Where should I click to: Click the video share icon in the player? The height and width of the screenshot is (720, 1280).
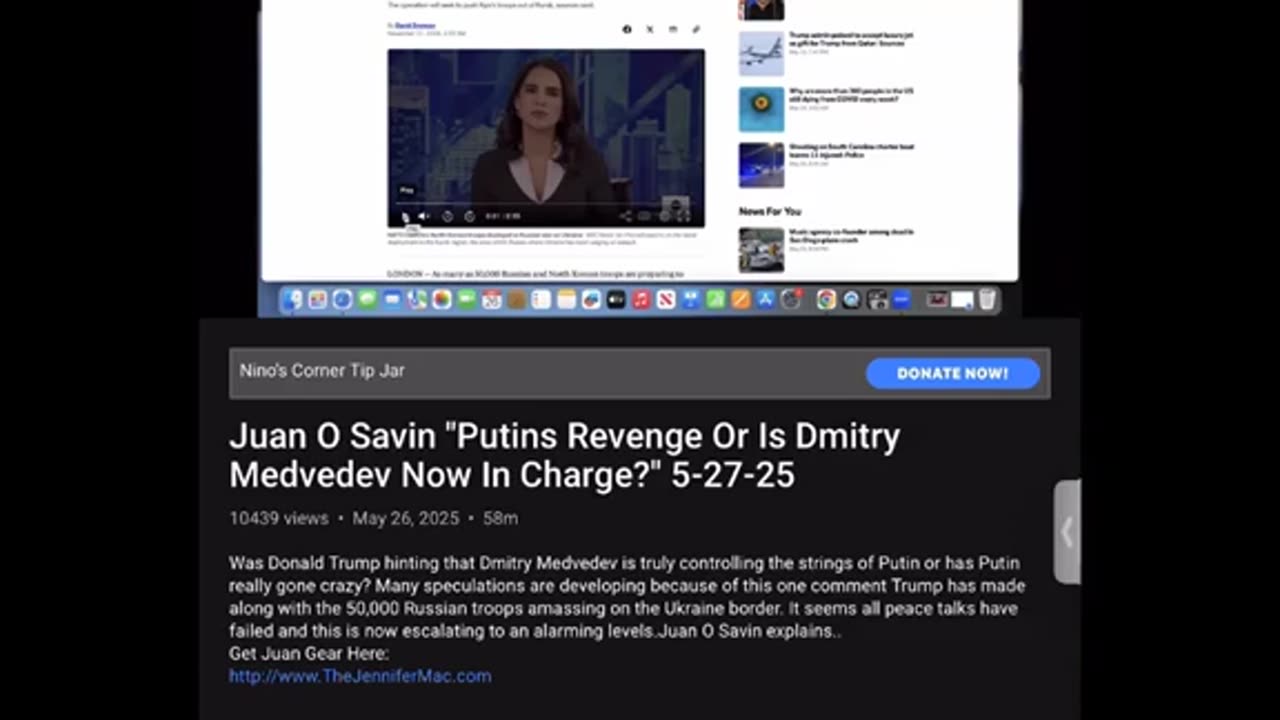[x=625, y=216]
